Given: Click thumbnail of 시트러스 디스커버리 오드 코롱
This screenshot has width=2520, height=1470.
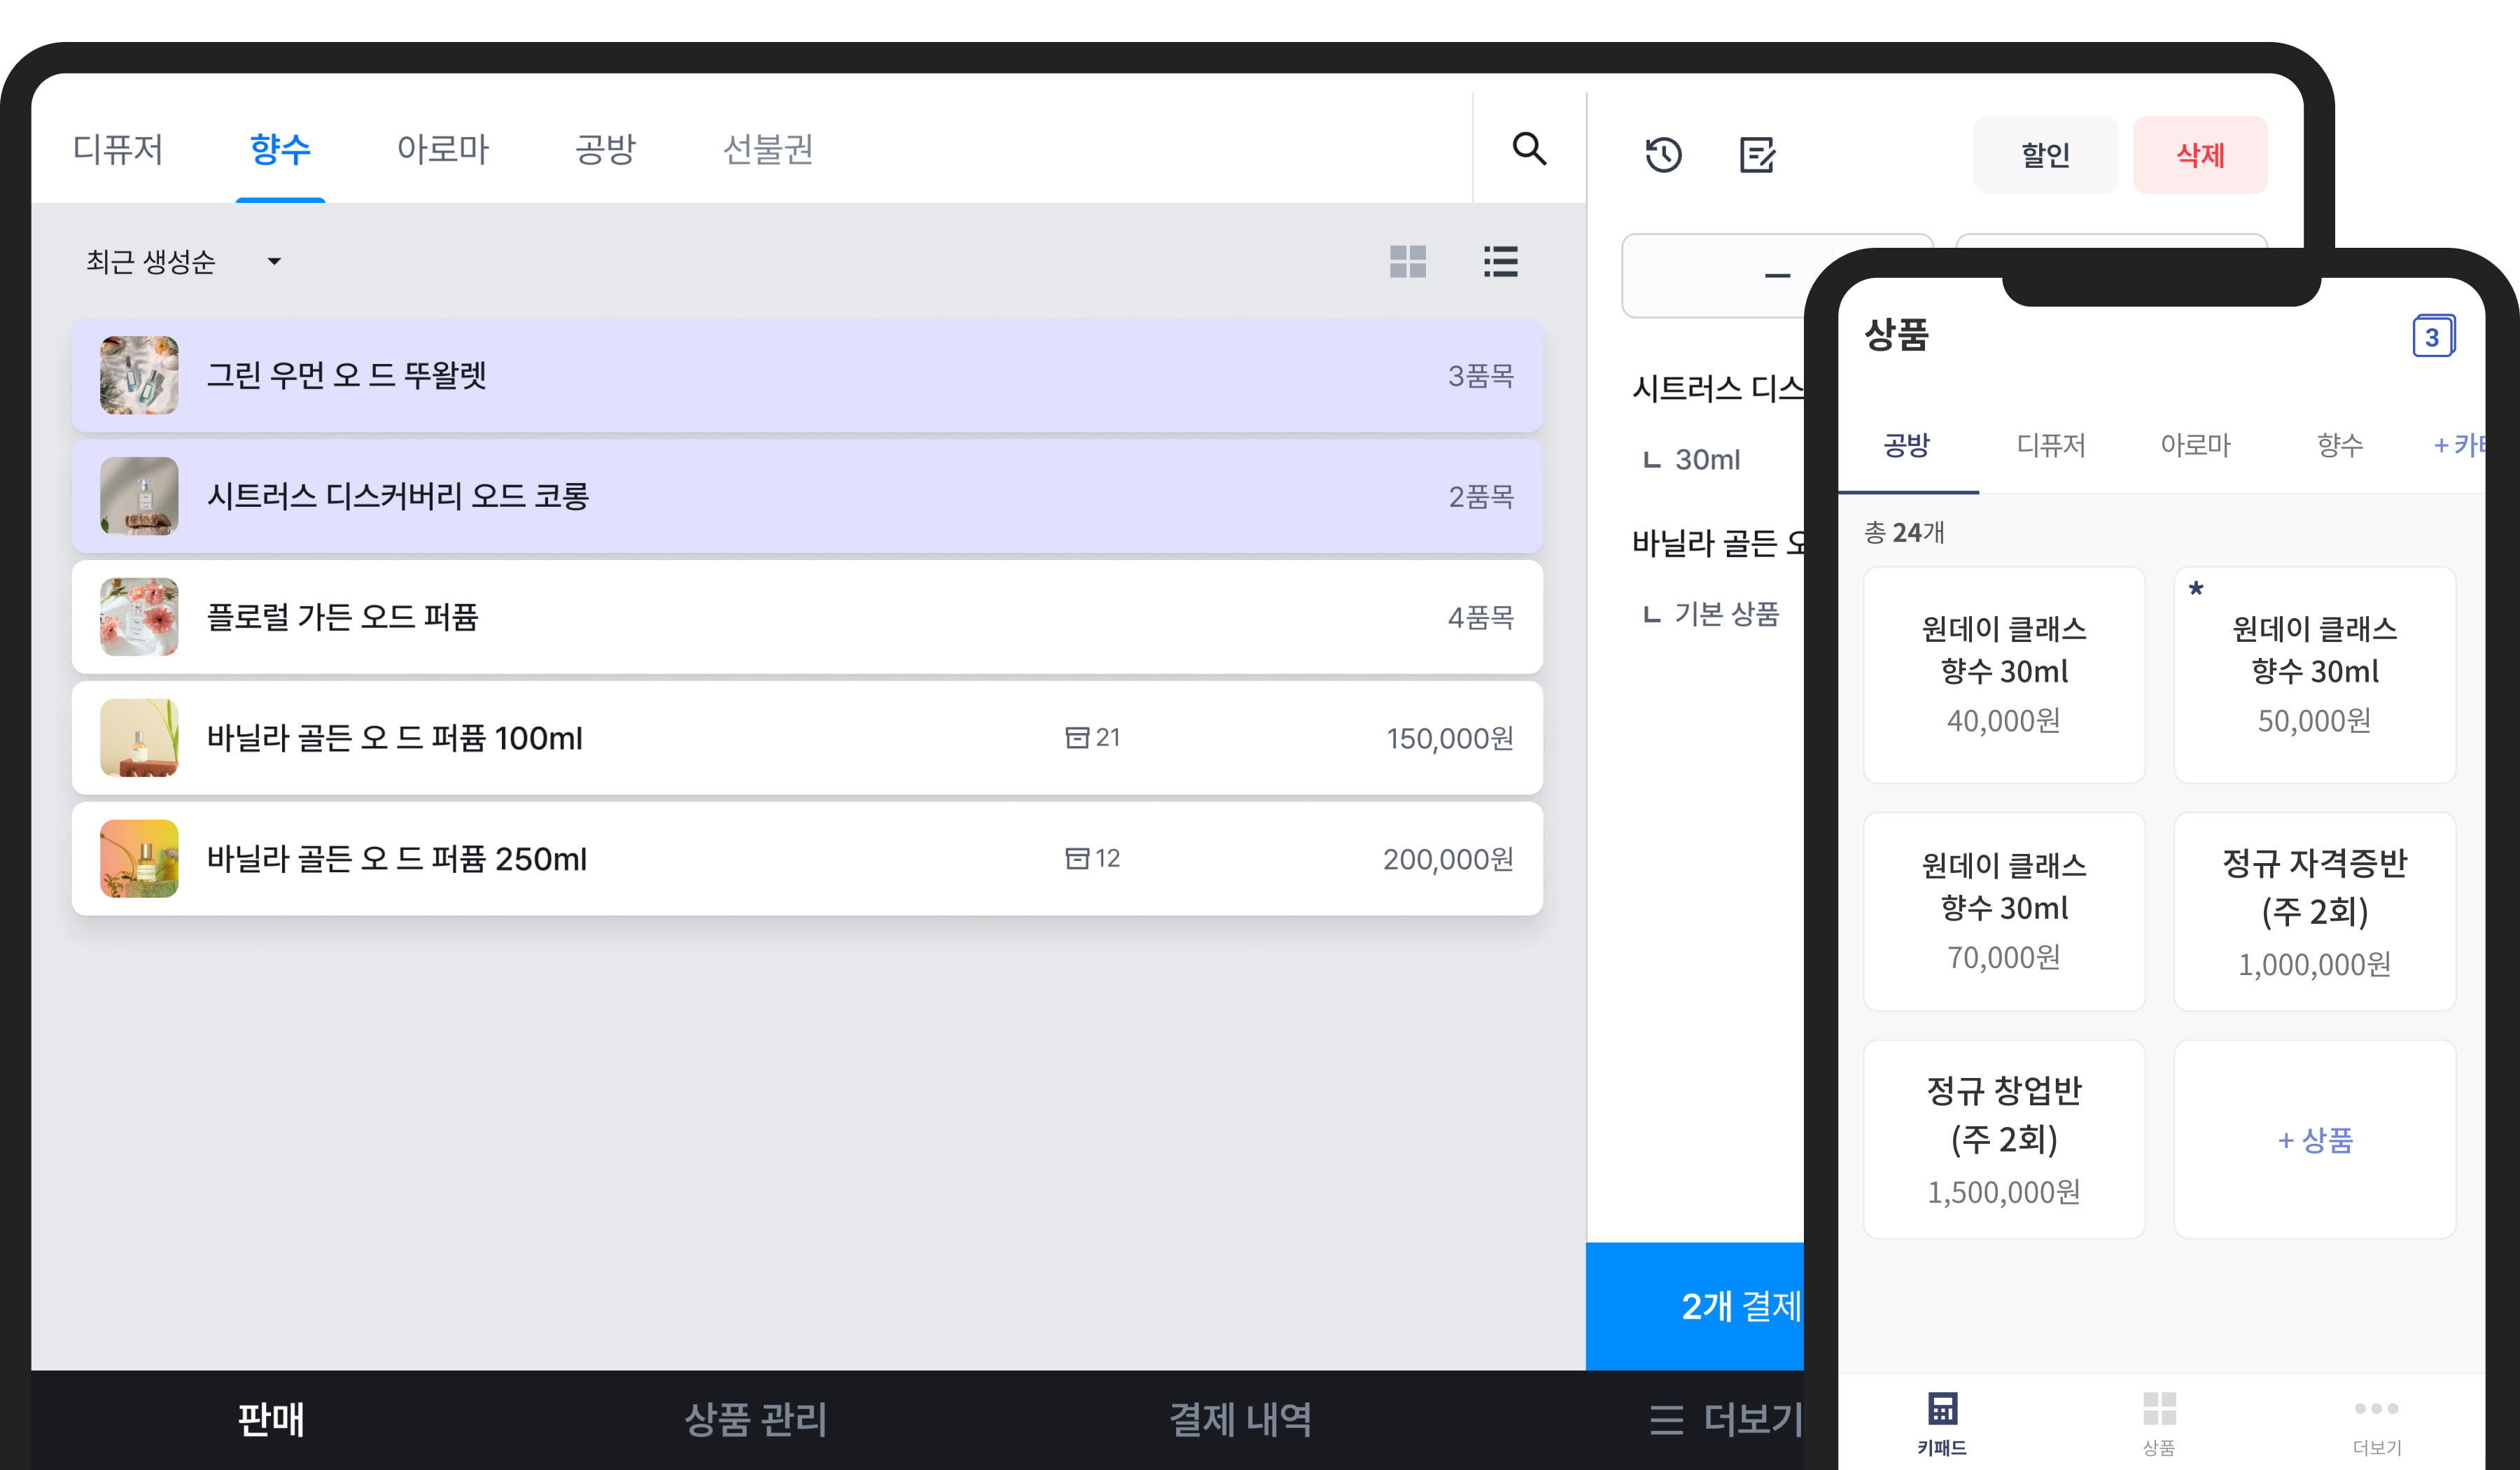Looking at the screenshot, I should coord(139,497).
